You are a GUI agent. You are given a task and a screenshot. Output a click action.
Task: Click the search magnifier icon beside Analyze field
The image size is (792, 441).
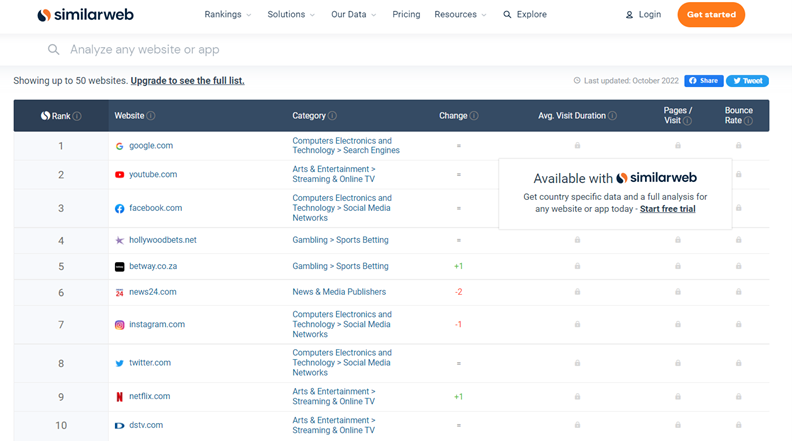click(x=54, y=50)
